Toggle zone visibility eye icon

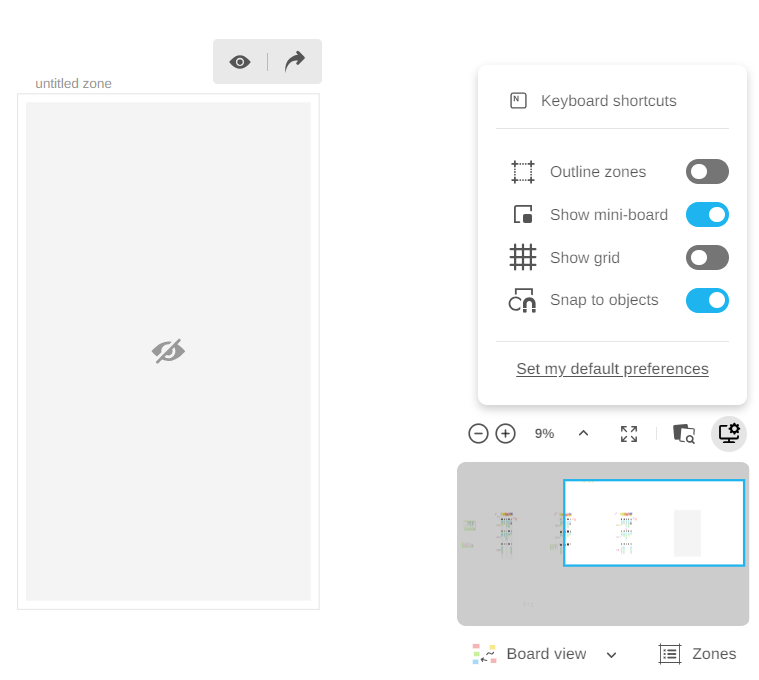pyautogui.click(x=240, y=62)
